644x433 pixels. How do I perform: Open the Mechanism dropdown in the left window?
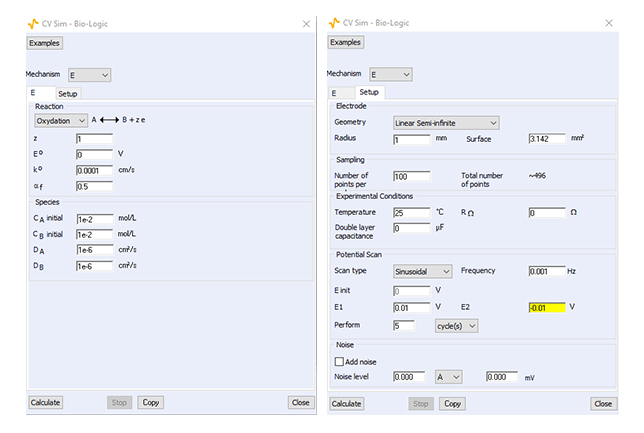coord(89,74)
